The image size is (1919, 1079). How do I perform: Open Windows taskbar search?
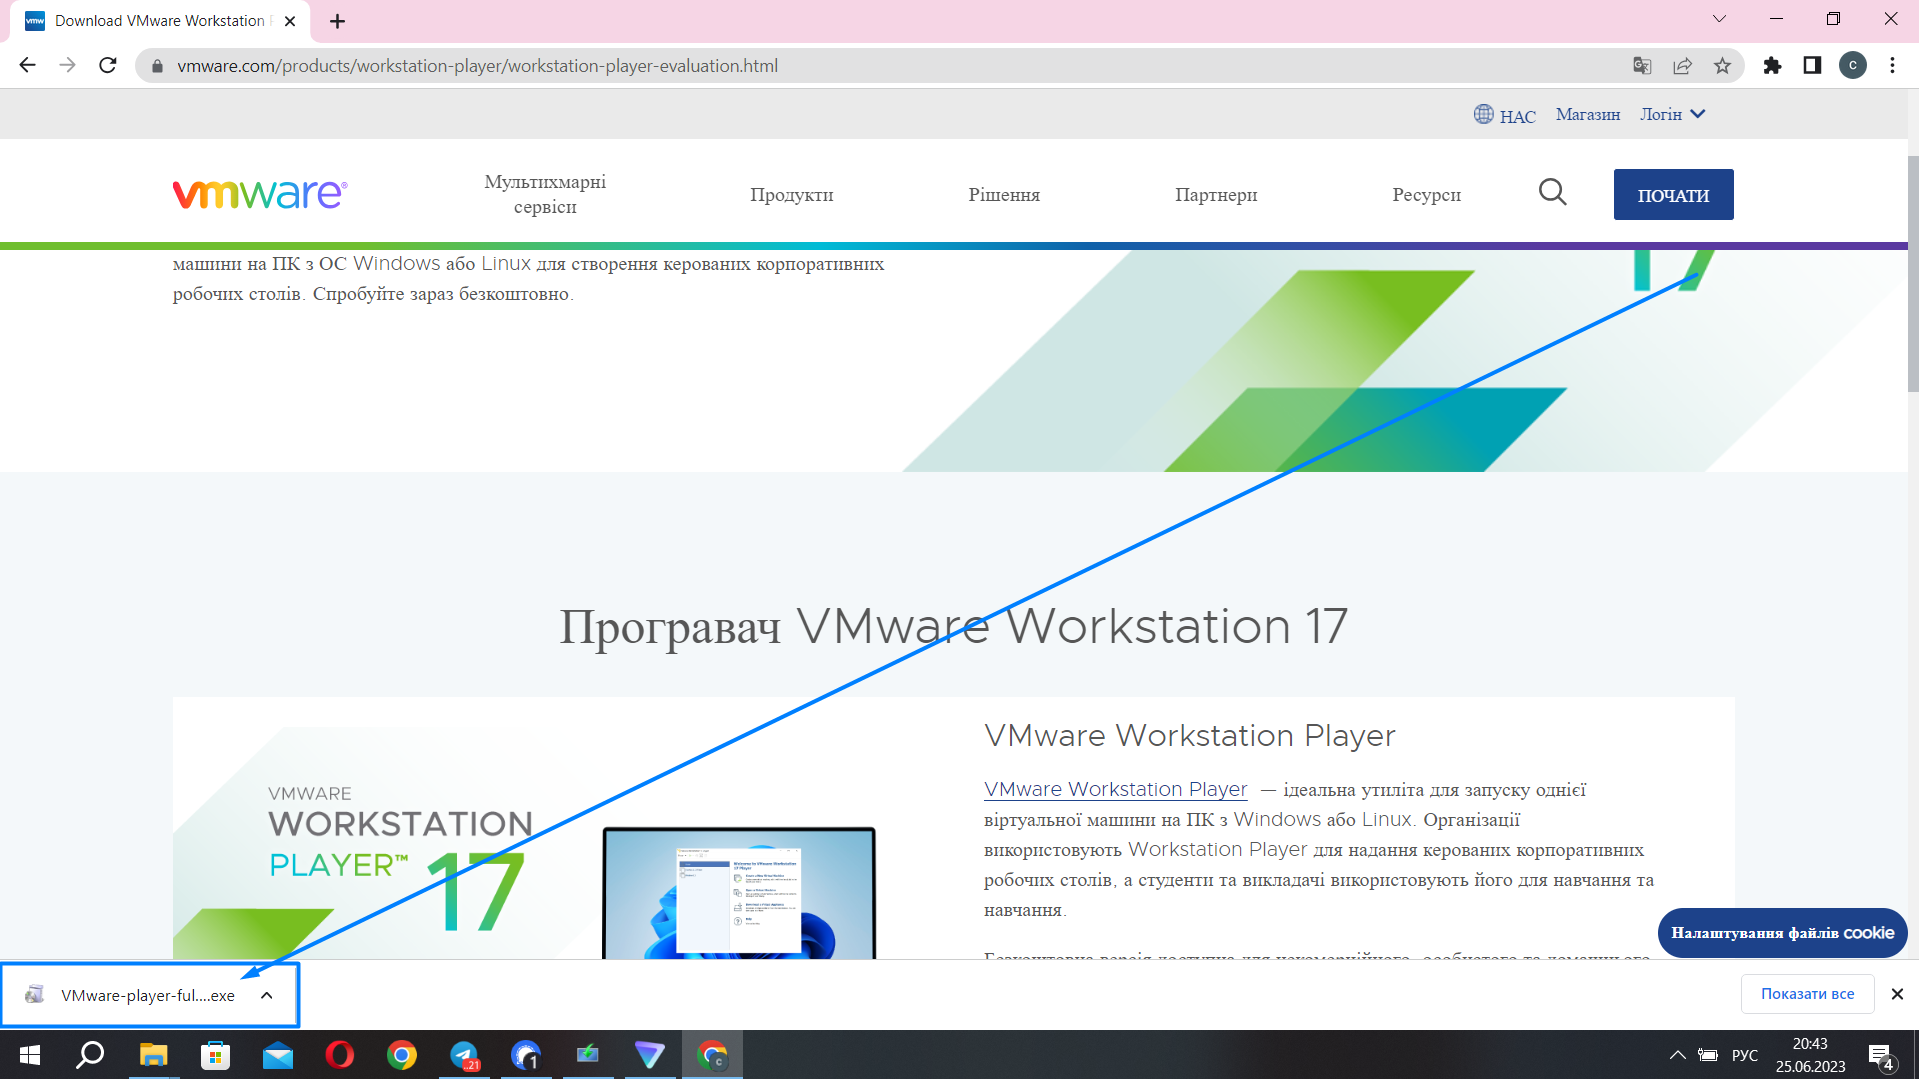coord(91,1055)
